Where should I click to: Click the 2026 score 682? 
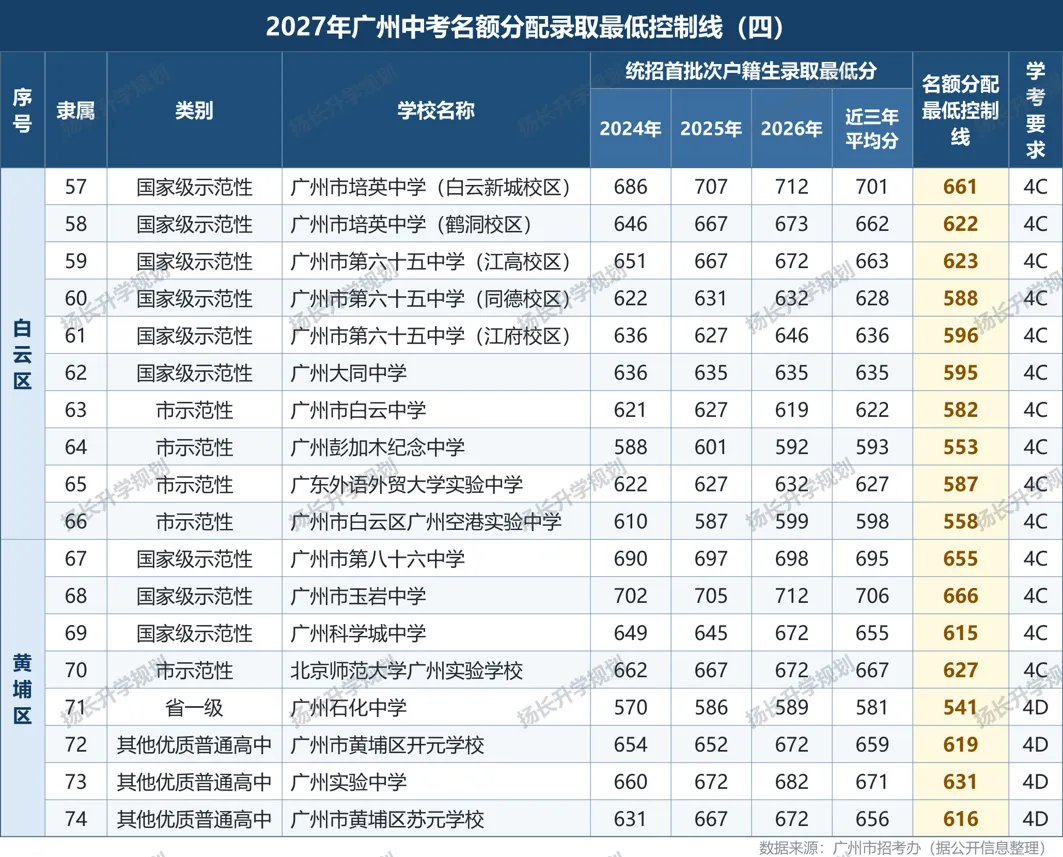tap(791, 782)
